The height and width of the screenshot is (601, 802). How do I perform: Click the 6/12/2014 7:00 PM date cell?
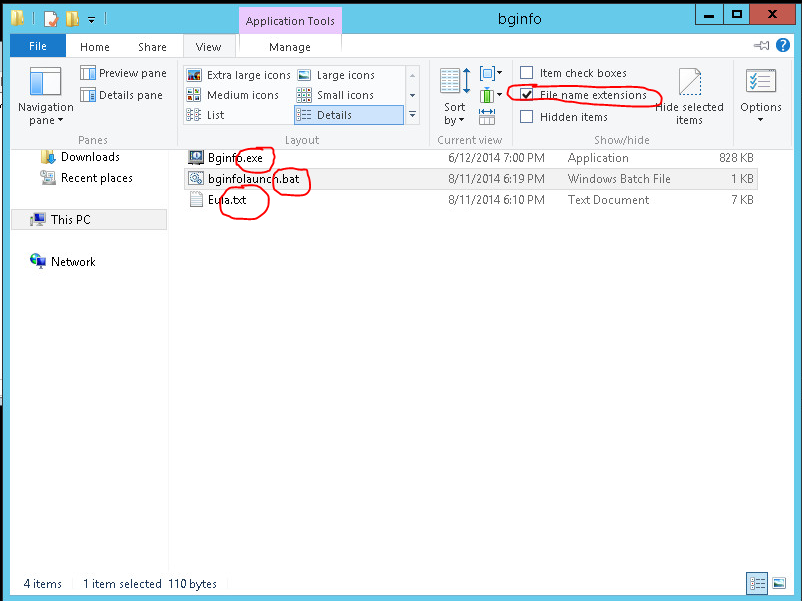point(496,158)
